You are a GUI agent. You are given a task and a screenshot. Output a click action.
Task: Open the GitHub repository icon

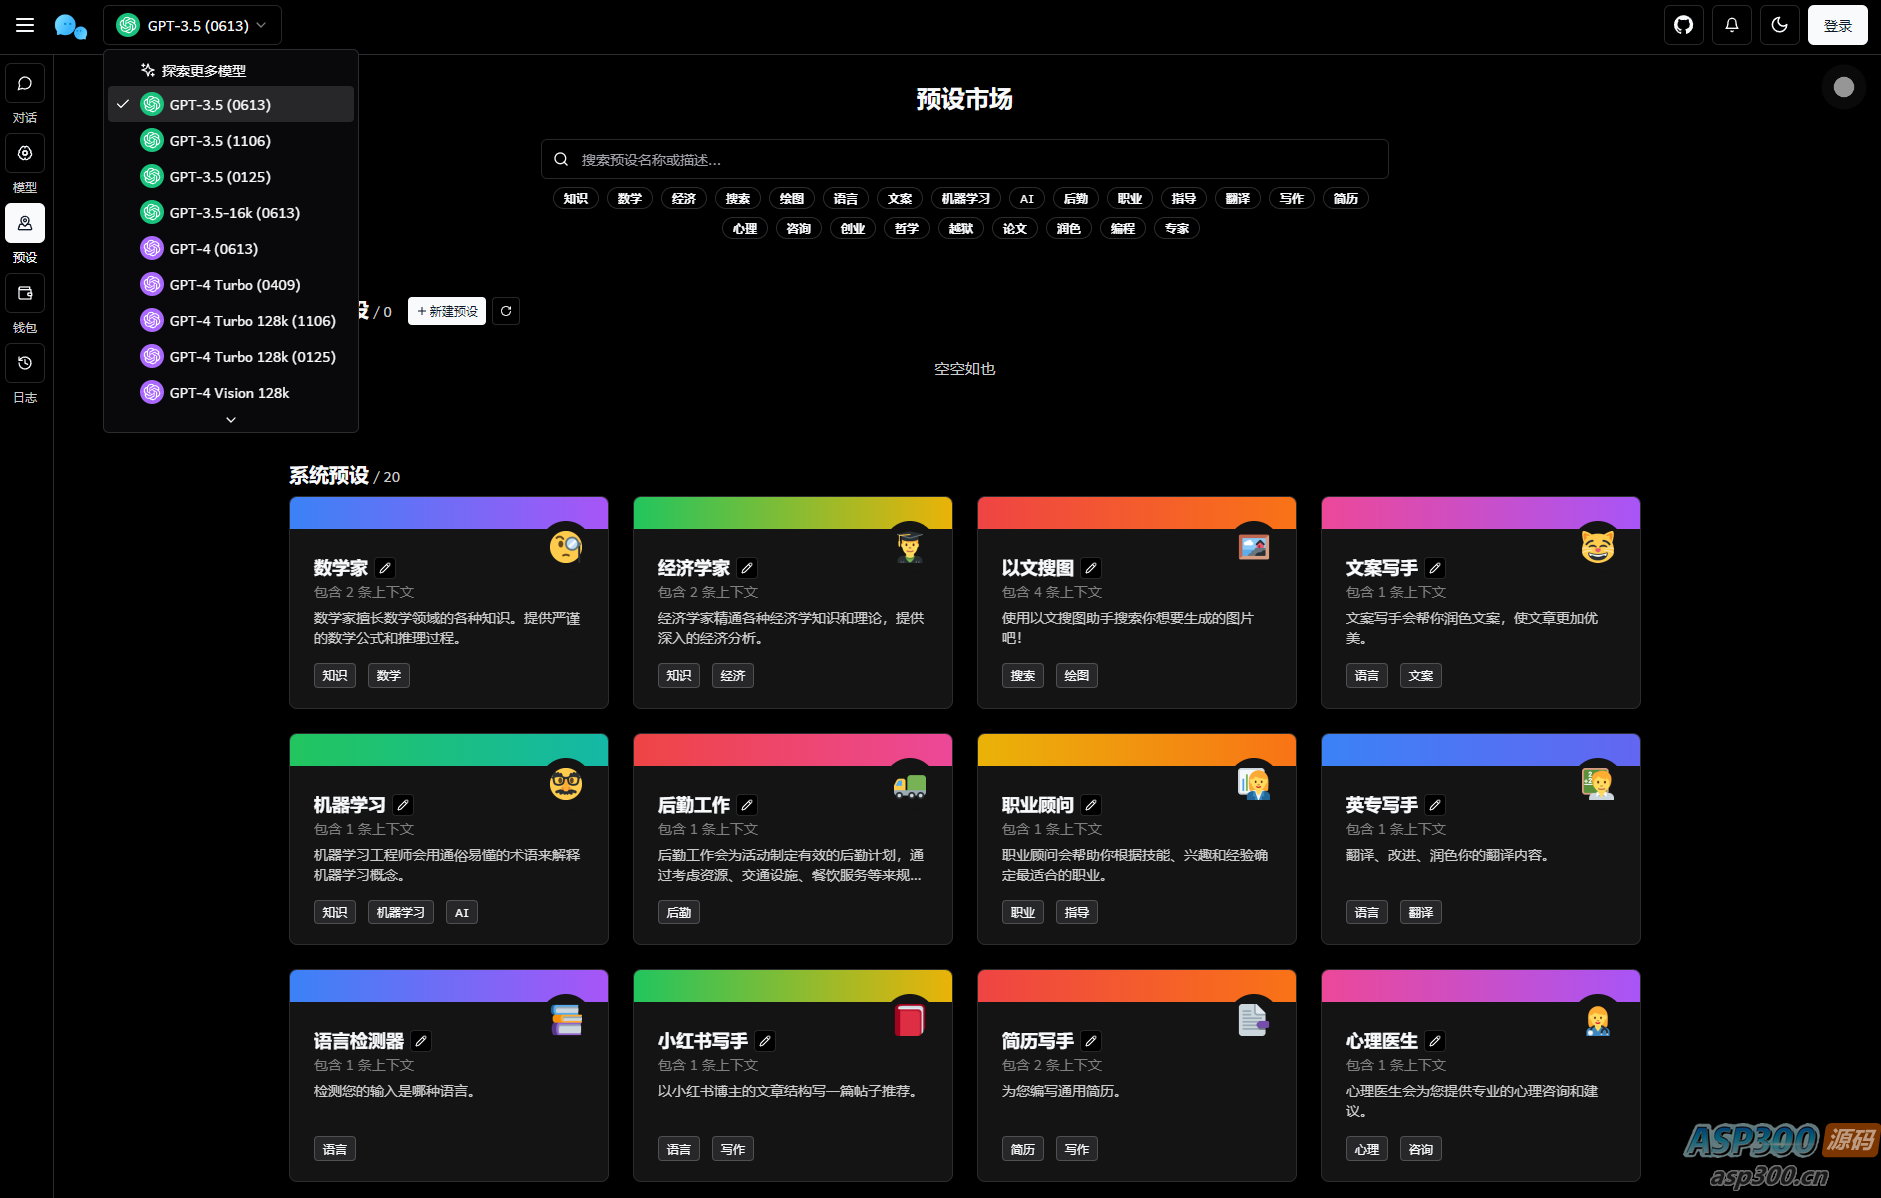(1684, 25)
